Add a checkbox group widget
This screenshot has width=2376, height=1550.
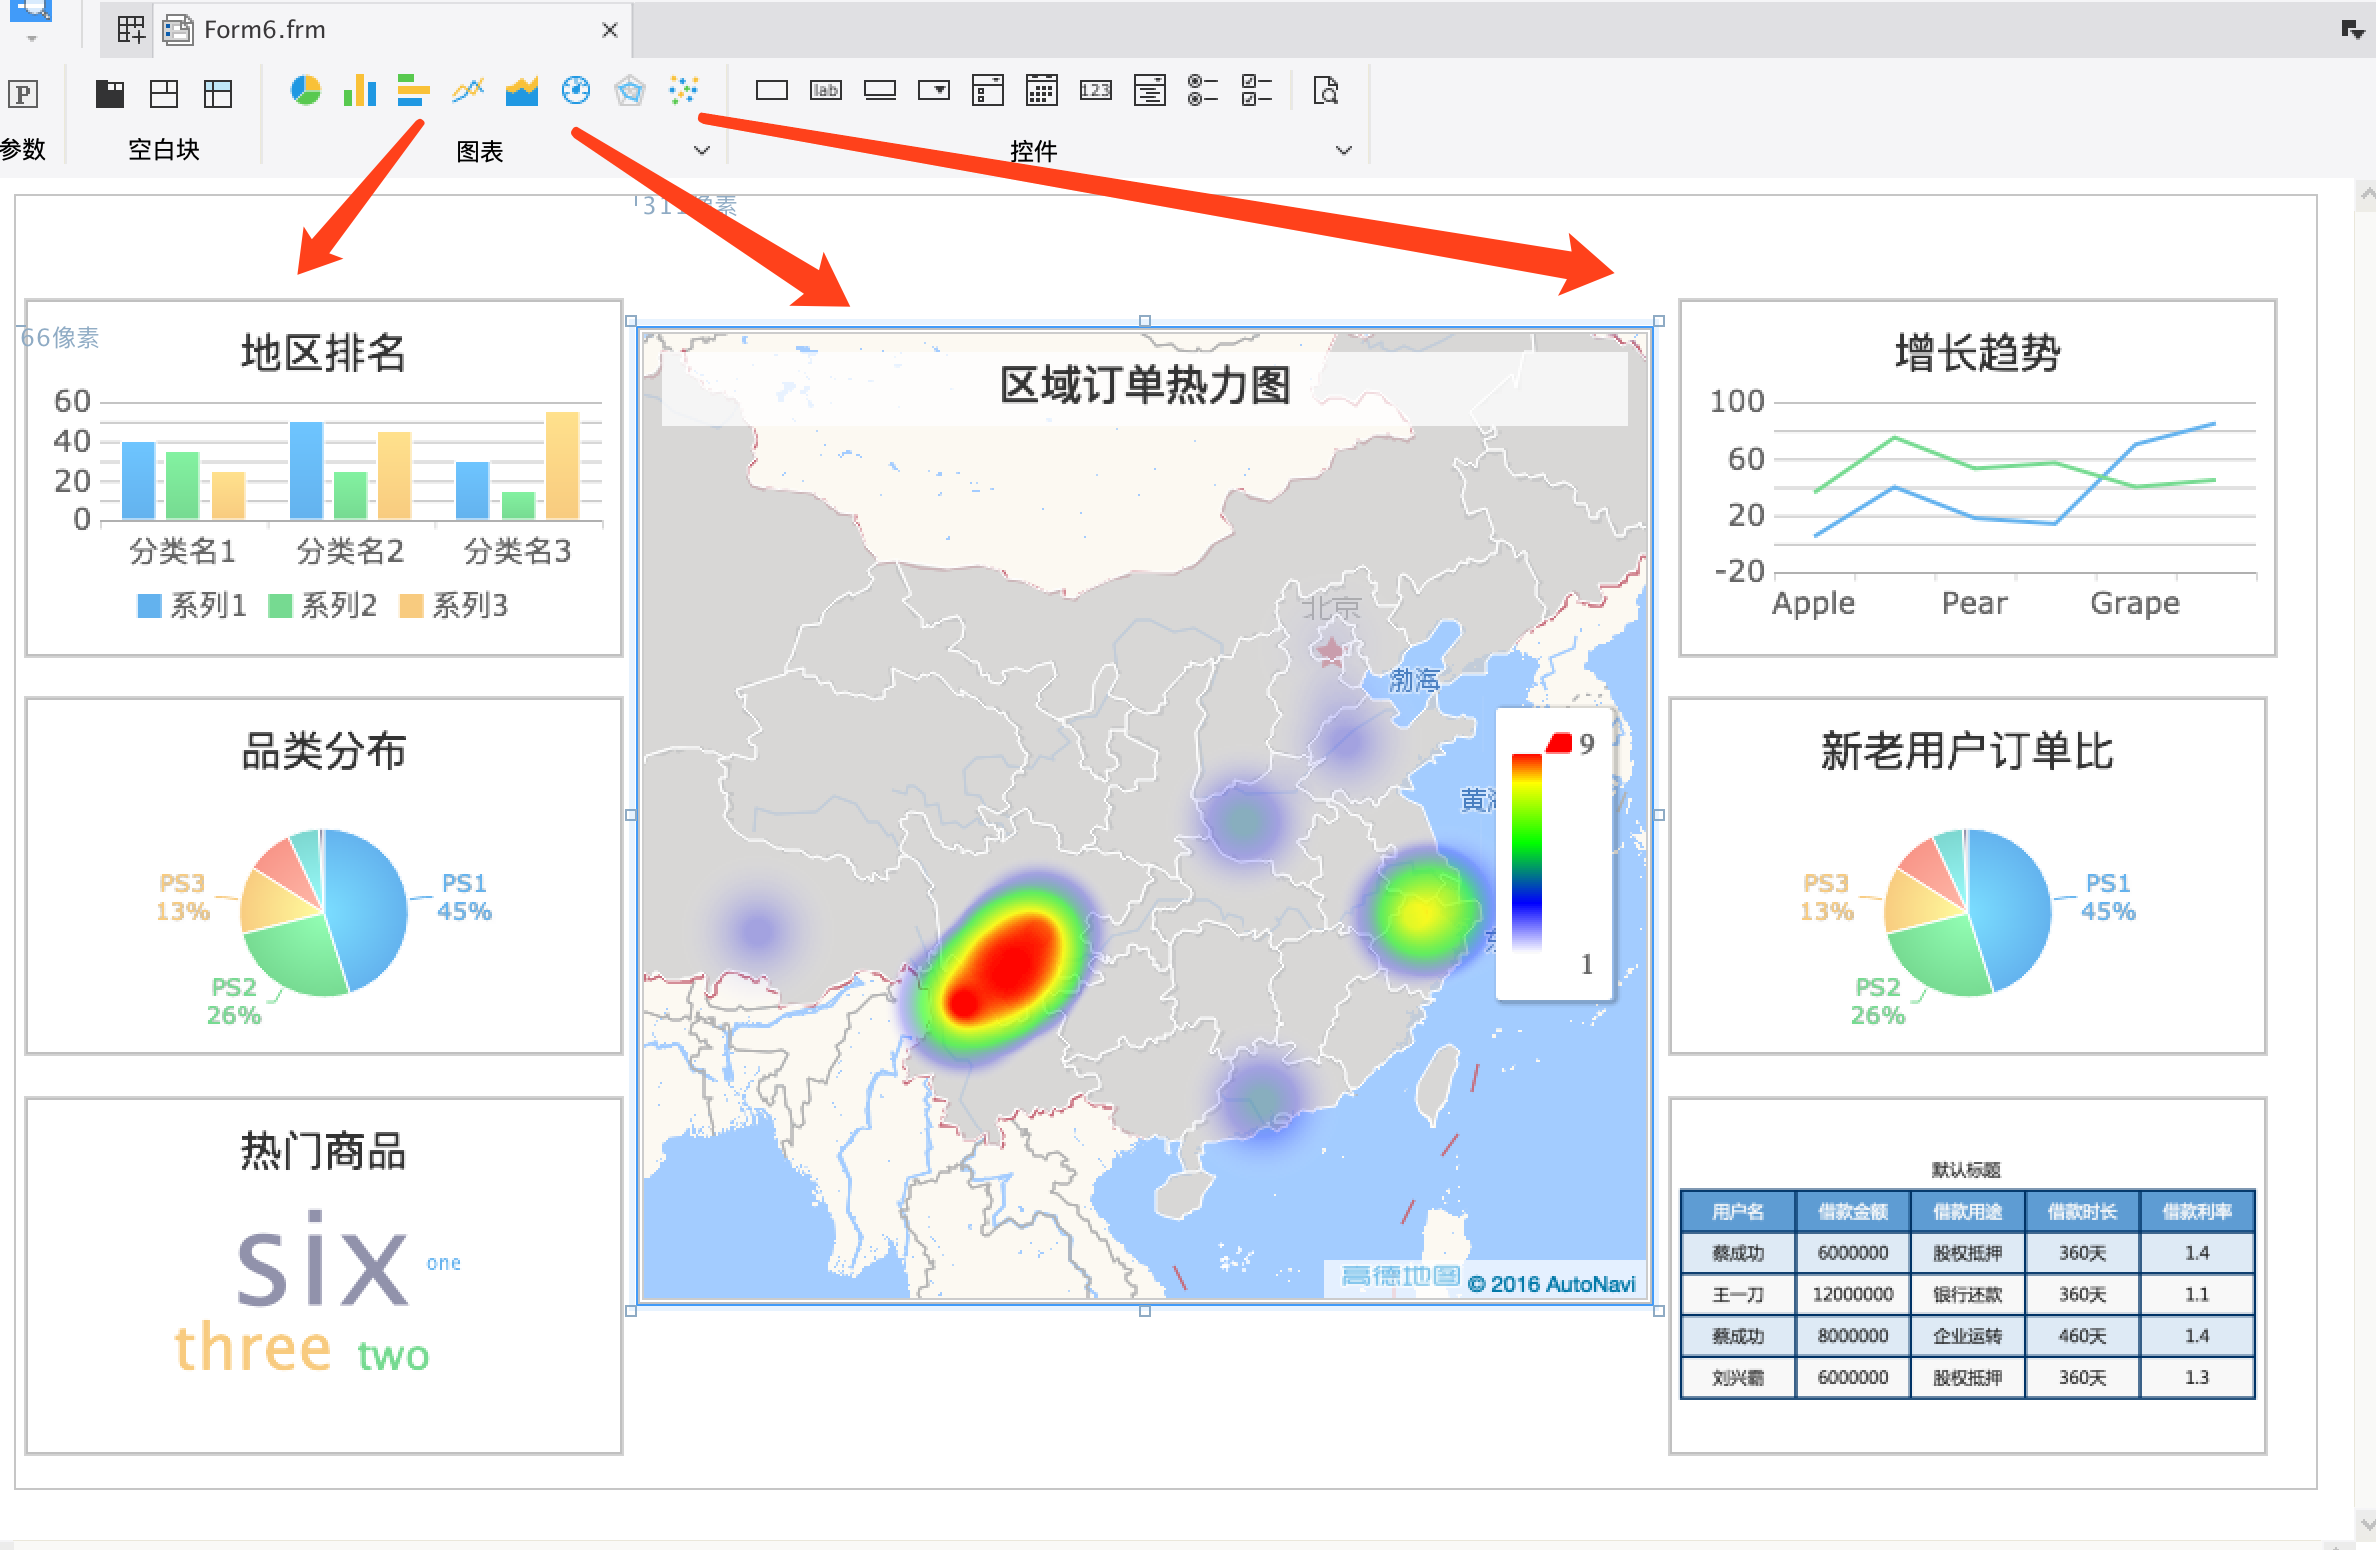(1256, 91)
